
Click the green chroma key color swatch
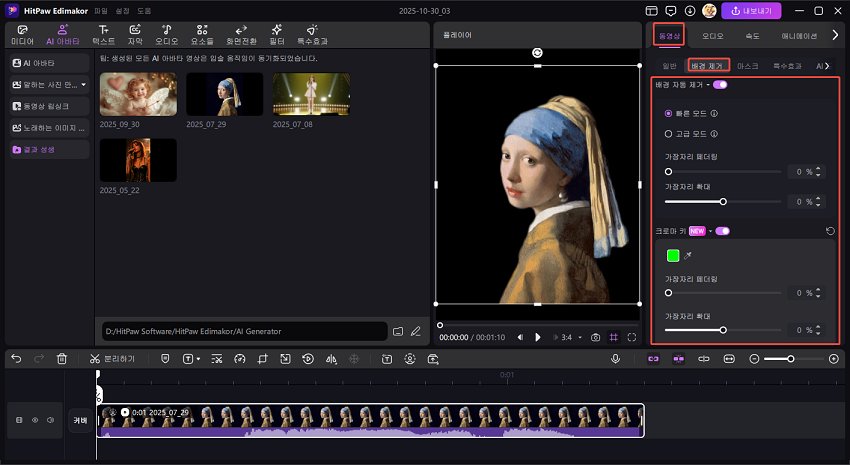coord(673,256)
